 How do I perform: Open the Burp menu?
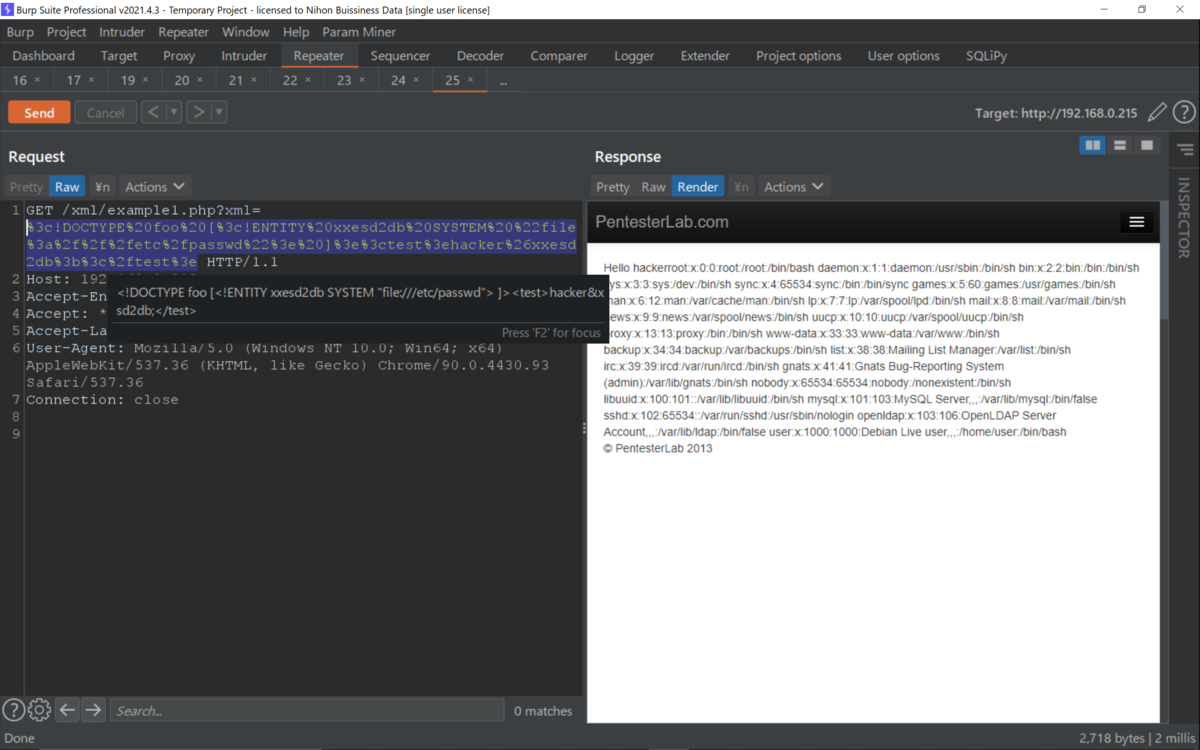pos(20,32)
